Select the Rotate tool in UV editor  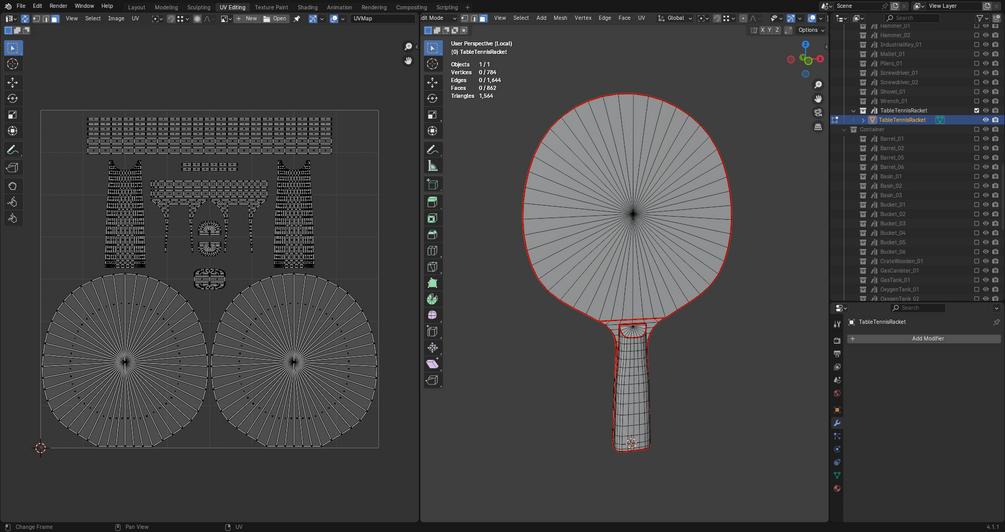tap(13, 99)
